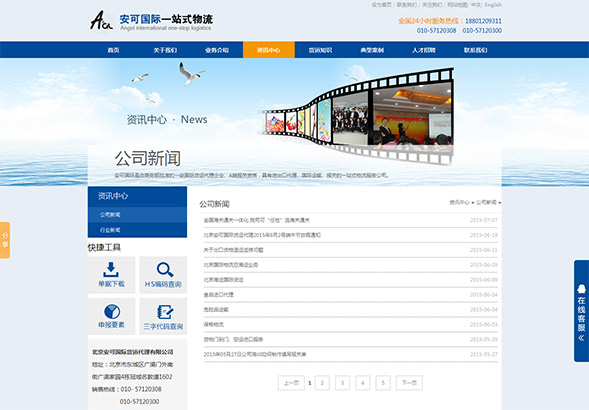
Task: Open the HS编码查询 magnifier tool
Action: pos(165,270)
